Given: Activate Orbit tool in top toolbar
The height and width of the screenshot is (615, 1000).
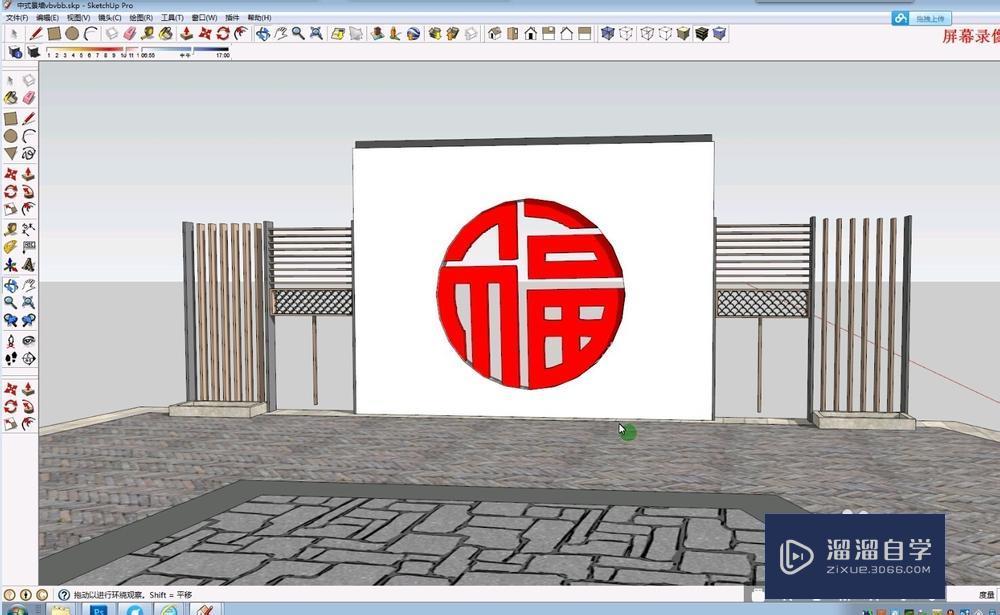Looking at the screenshot, I should (262, 33).
